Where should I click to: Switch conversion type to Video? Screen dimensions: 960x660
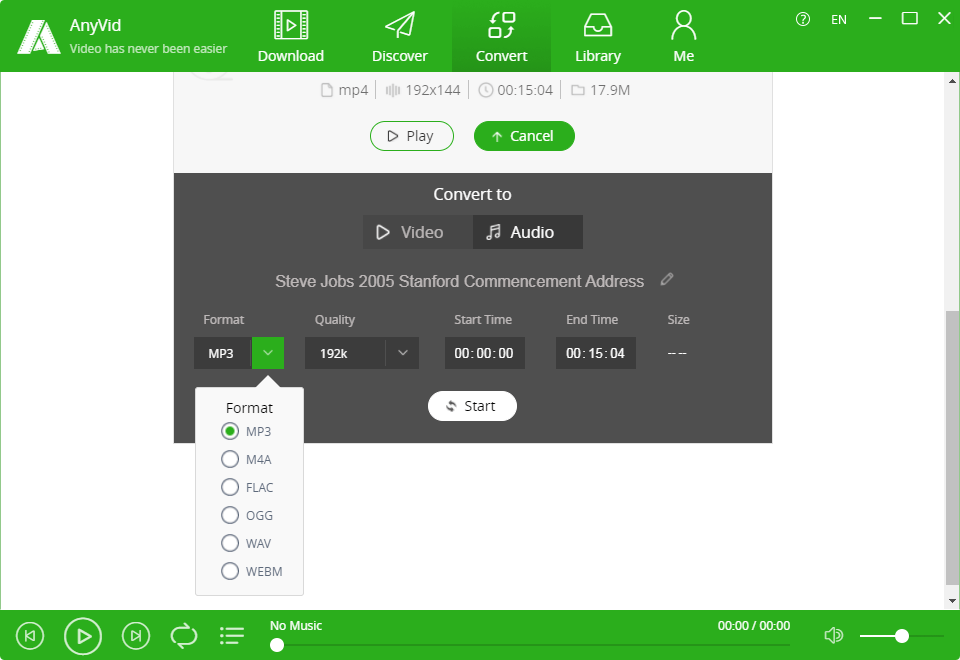(x=418, y=232)
